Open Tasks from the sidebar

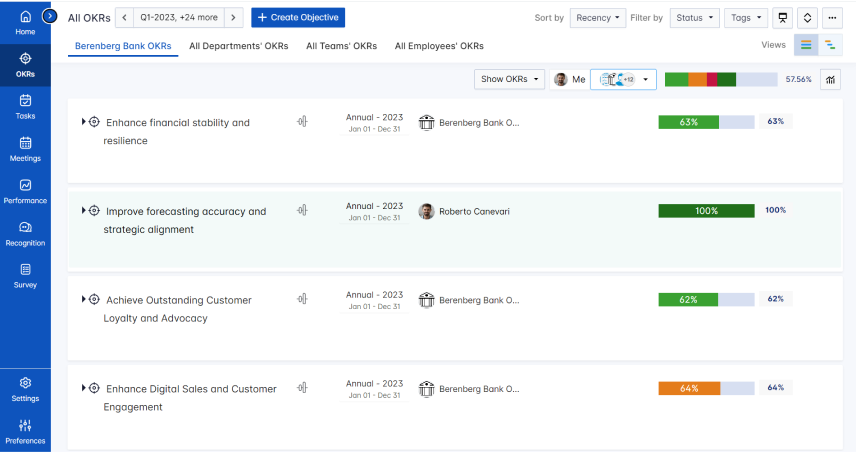(x=25, y=107)
